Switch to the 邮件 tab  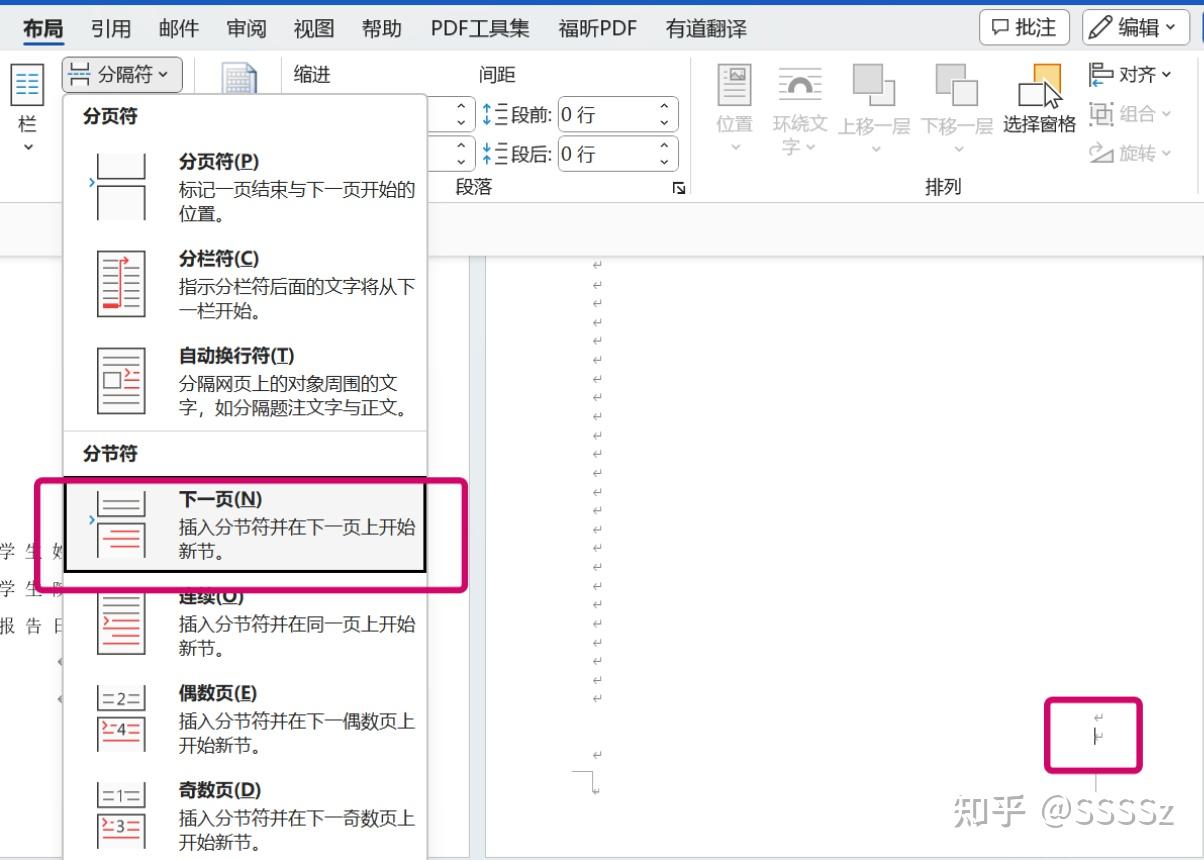tap(179, 28)
